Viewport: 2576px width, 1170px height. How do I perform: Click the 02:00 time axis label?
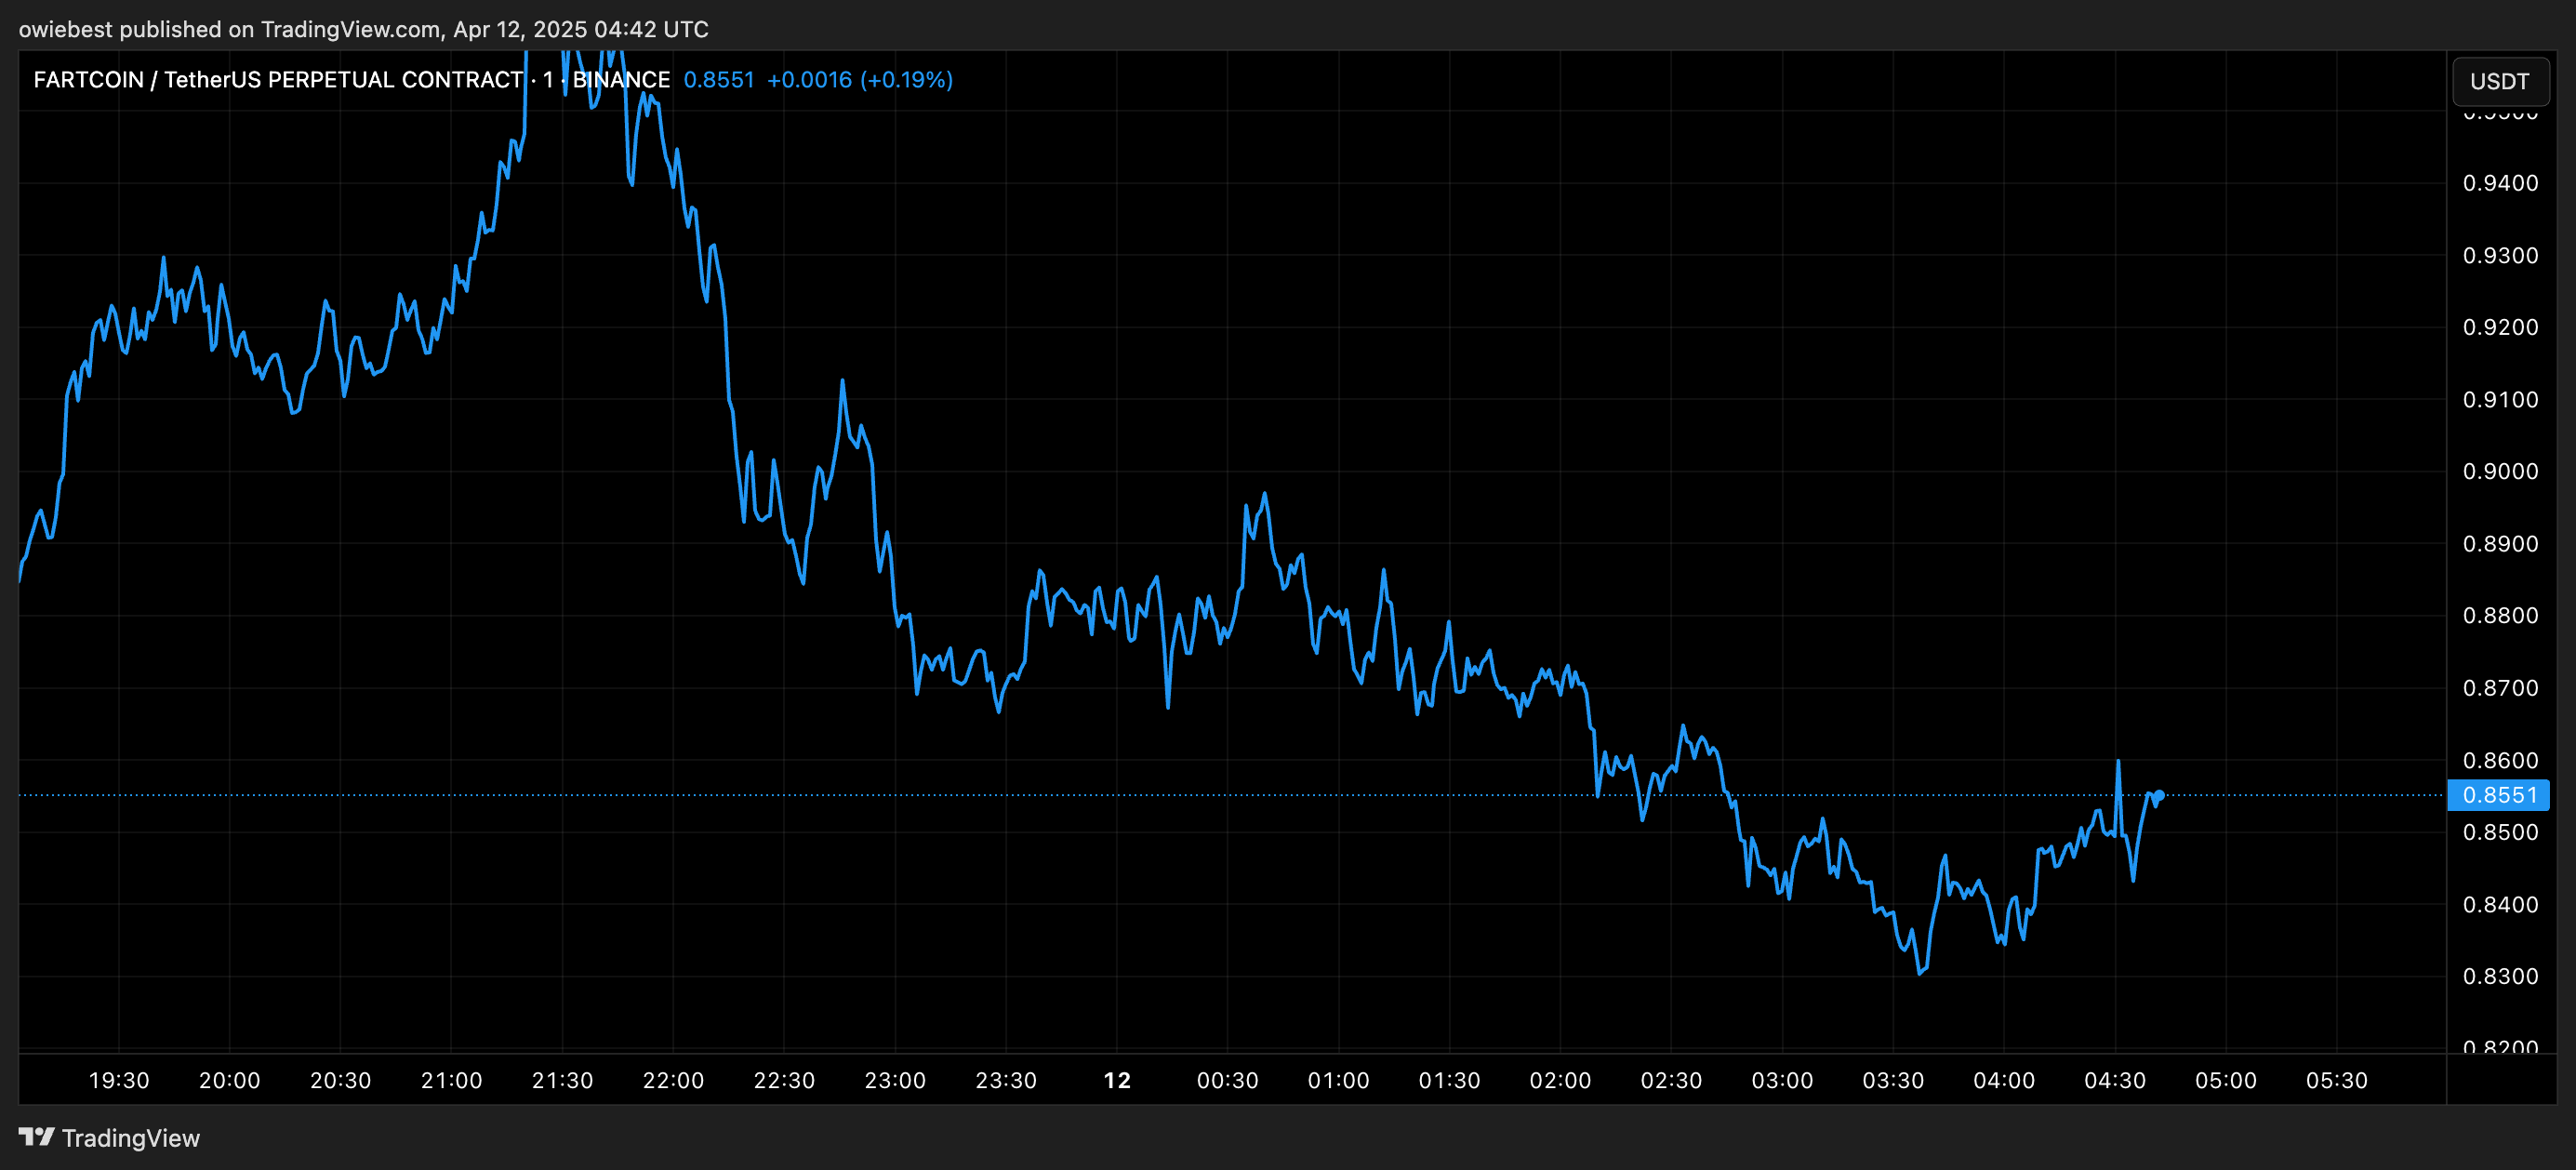pos(1560,1080)
